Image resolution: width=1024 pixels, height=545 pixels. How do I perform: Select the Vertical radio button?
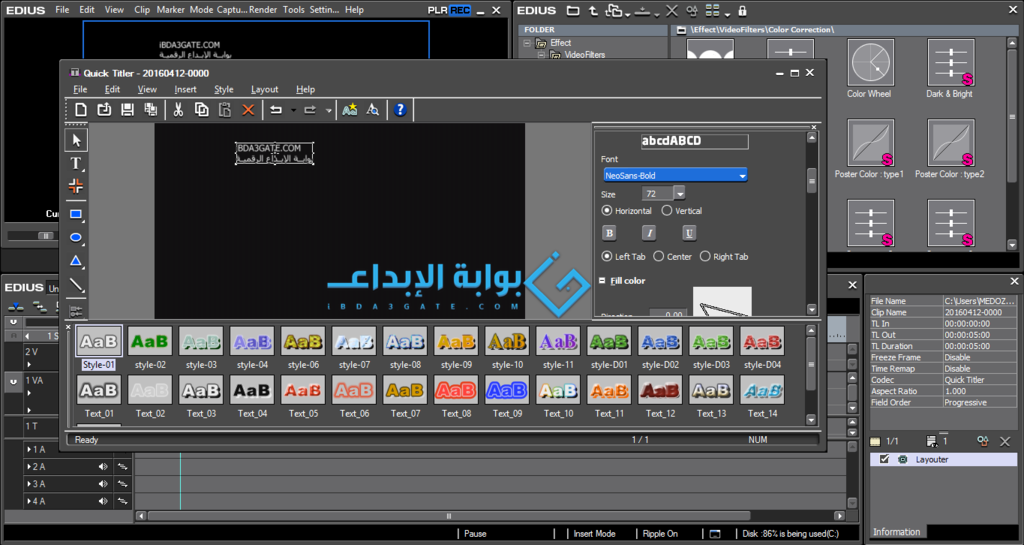tap(667, 211)
